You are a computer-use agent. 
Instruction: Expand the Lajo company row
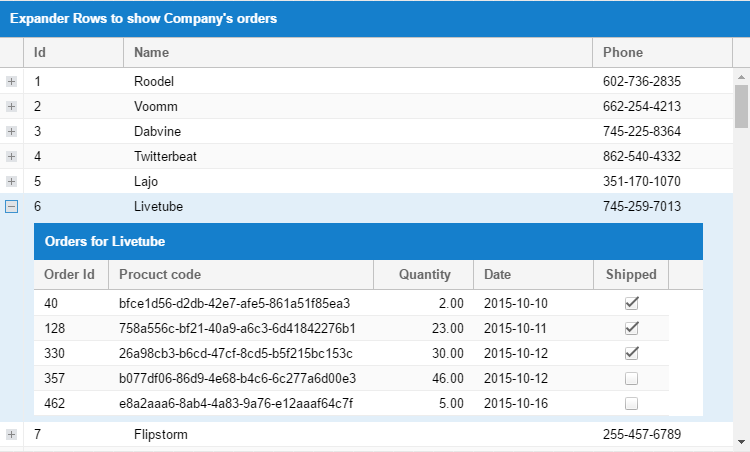(11, 181)
